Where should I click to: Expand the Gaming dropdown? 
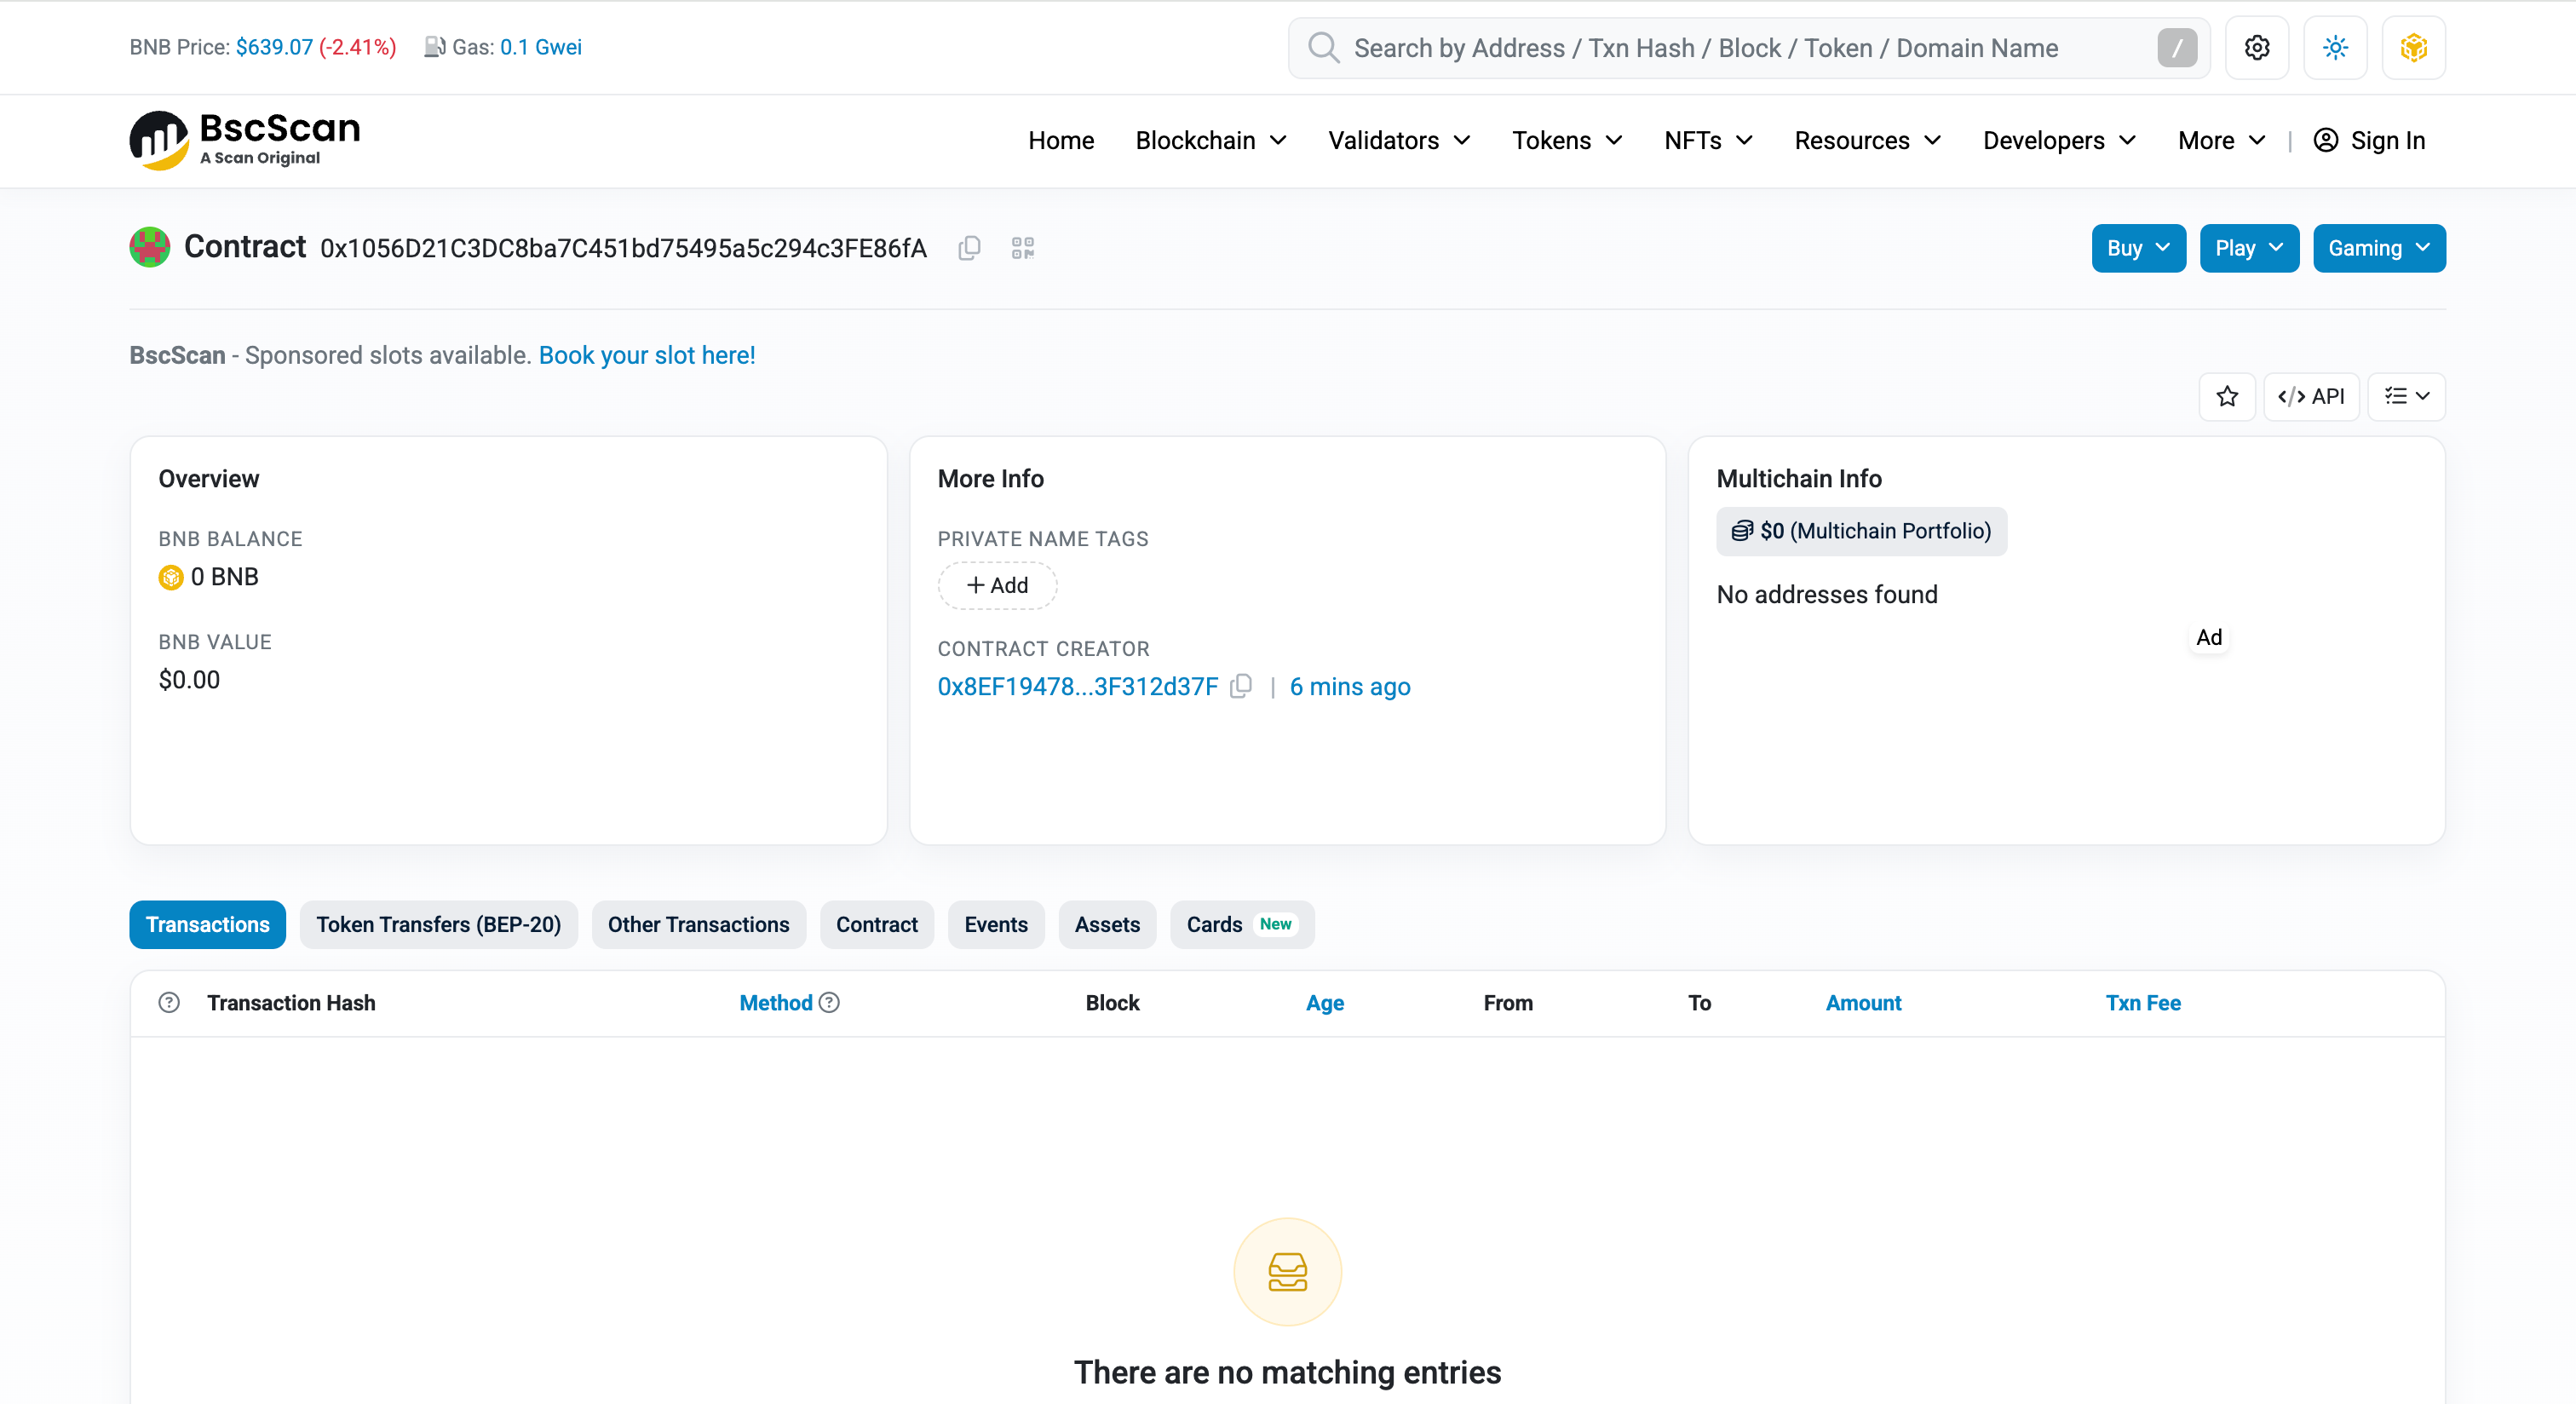coord(2379,248)
